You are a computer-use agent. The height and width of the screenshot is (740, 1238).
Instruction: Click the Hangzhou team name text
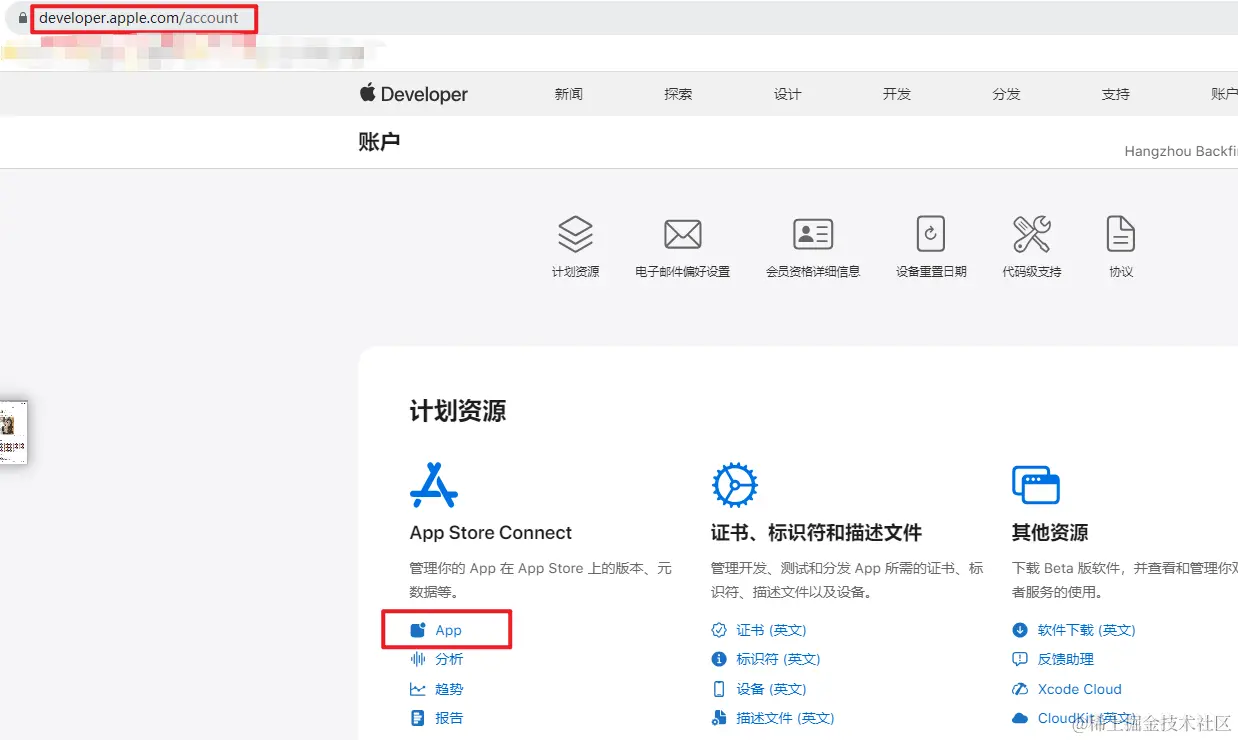1181,152
